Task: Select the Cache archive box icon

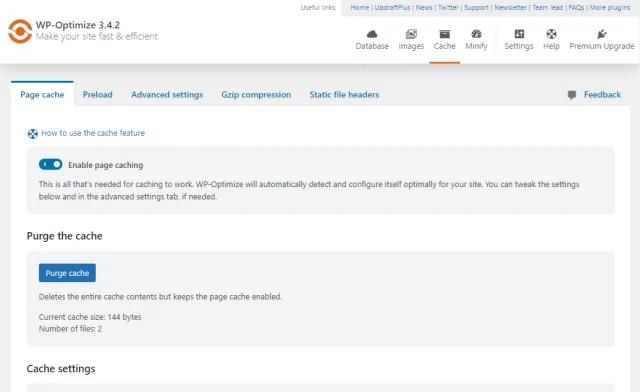Action: click(444, 34)
